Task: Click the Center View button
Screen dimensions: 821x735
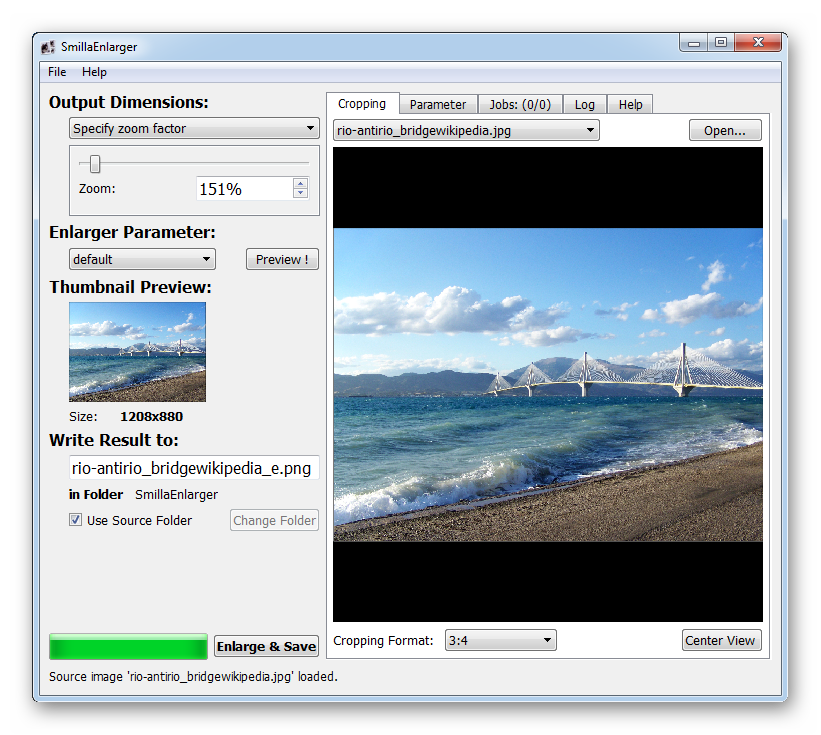Action: pyautogui.click(x=721, y=640)
